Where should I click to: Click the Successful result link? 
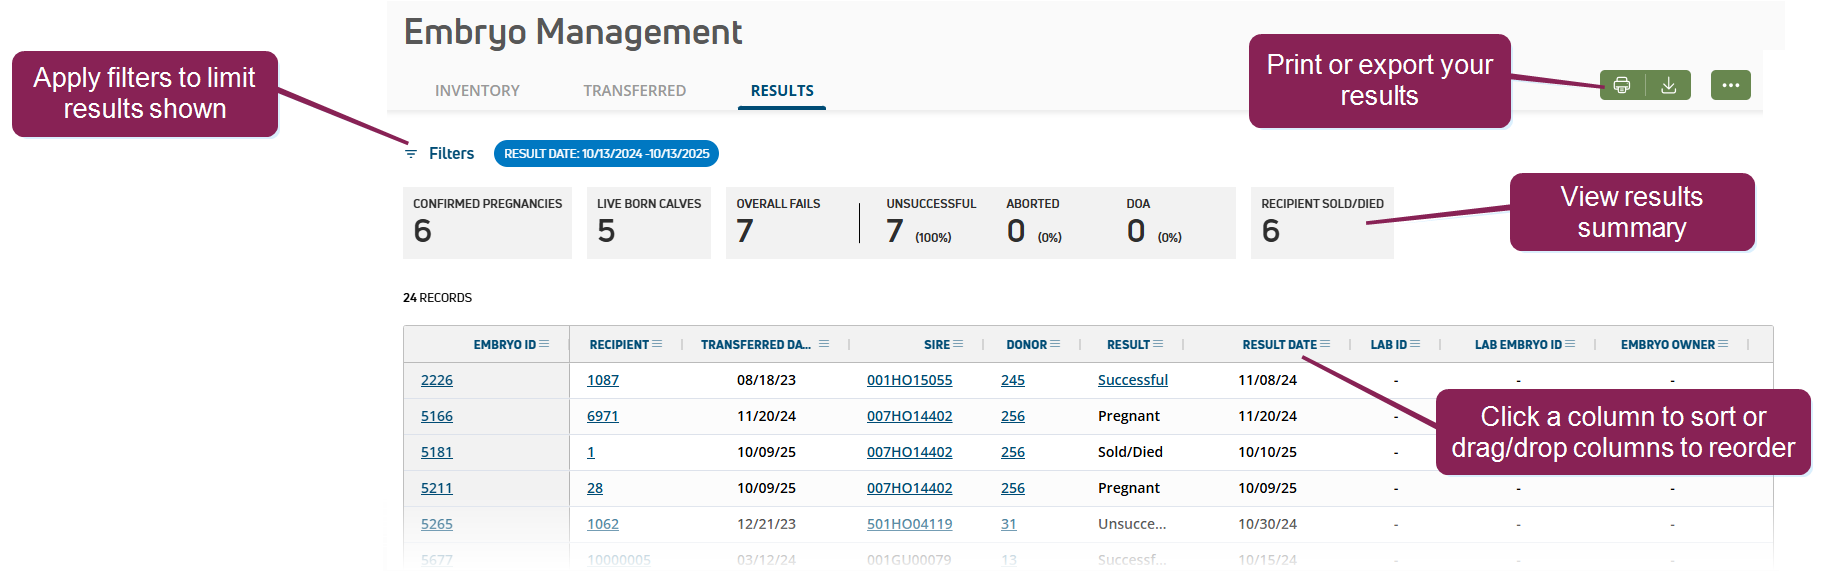1132,380
